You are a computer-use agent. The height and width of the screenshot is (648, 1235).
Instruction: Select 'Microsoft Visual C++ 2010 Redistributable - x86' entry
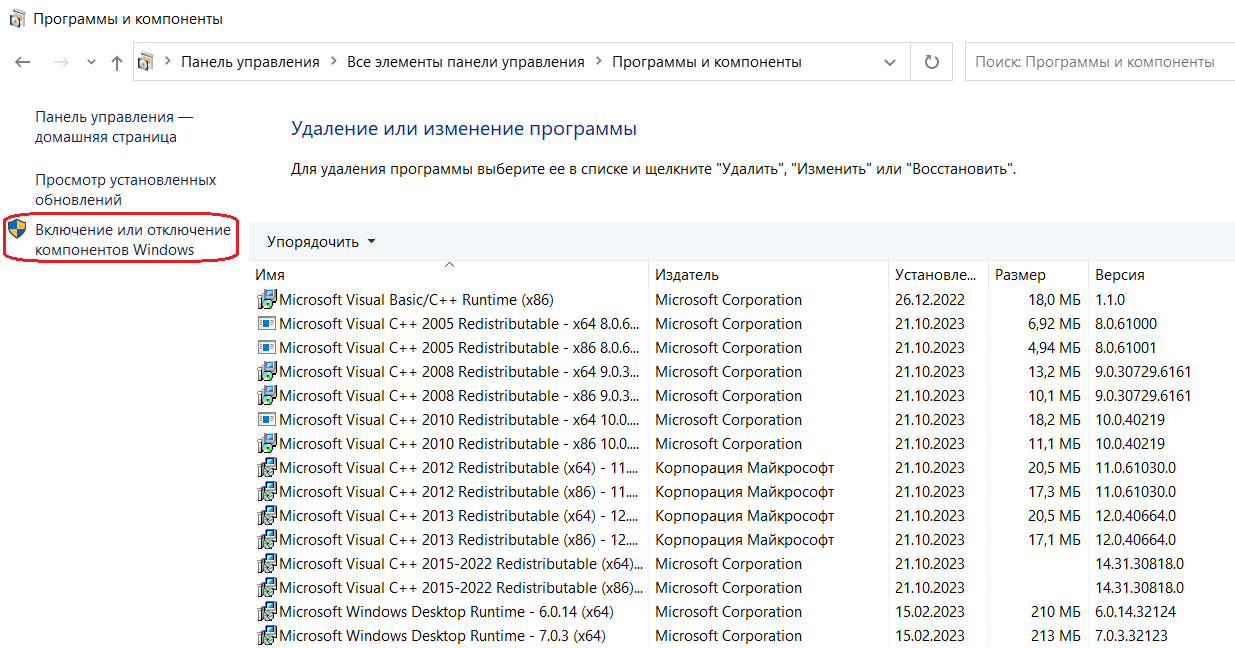click(x=459, y=444)
